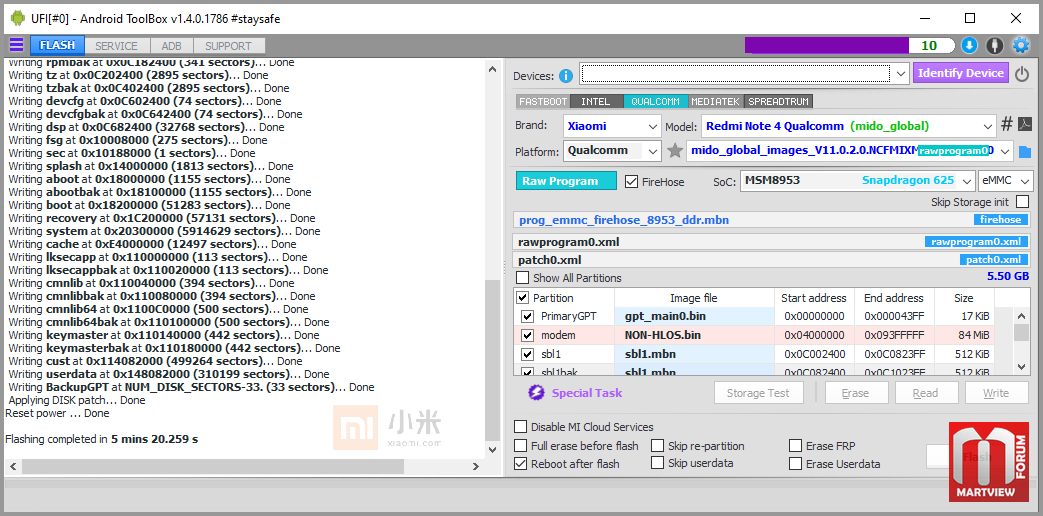Screen dimensions: 1043x516
Task: Click the hash symbol icon next to Model
Action: tap(1007, 125)
